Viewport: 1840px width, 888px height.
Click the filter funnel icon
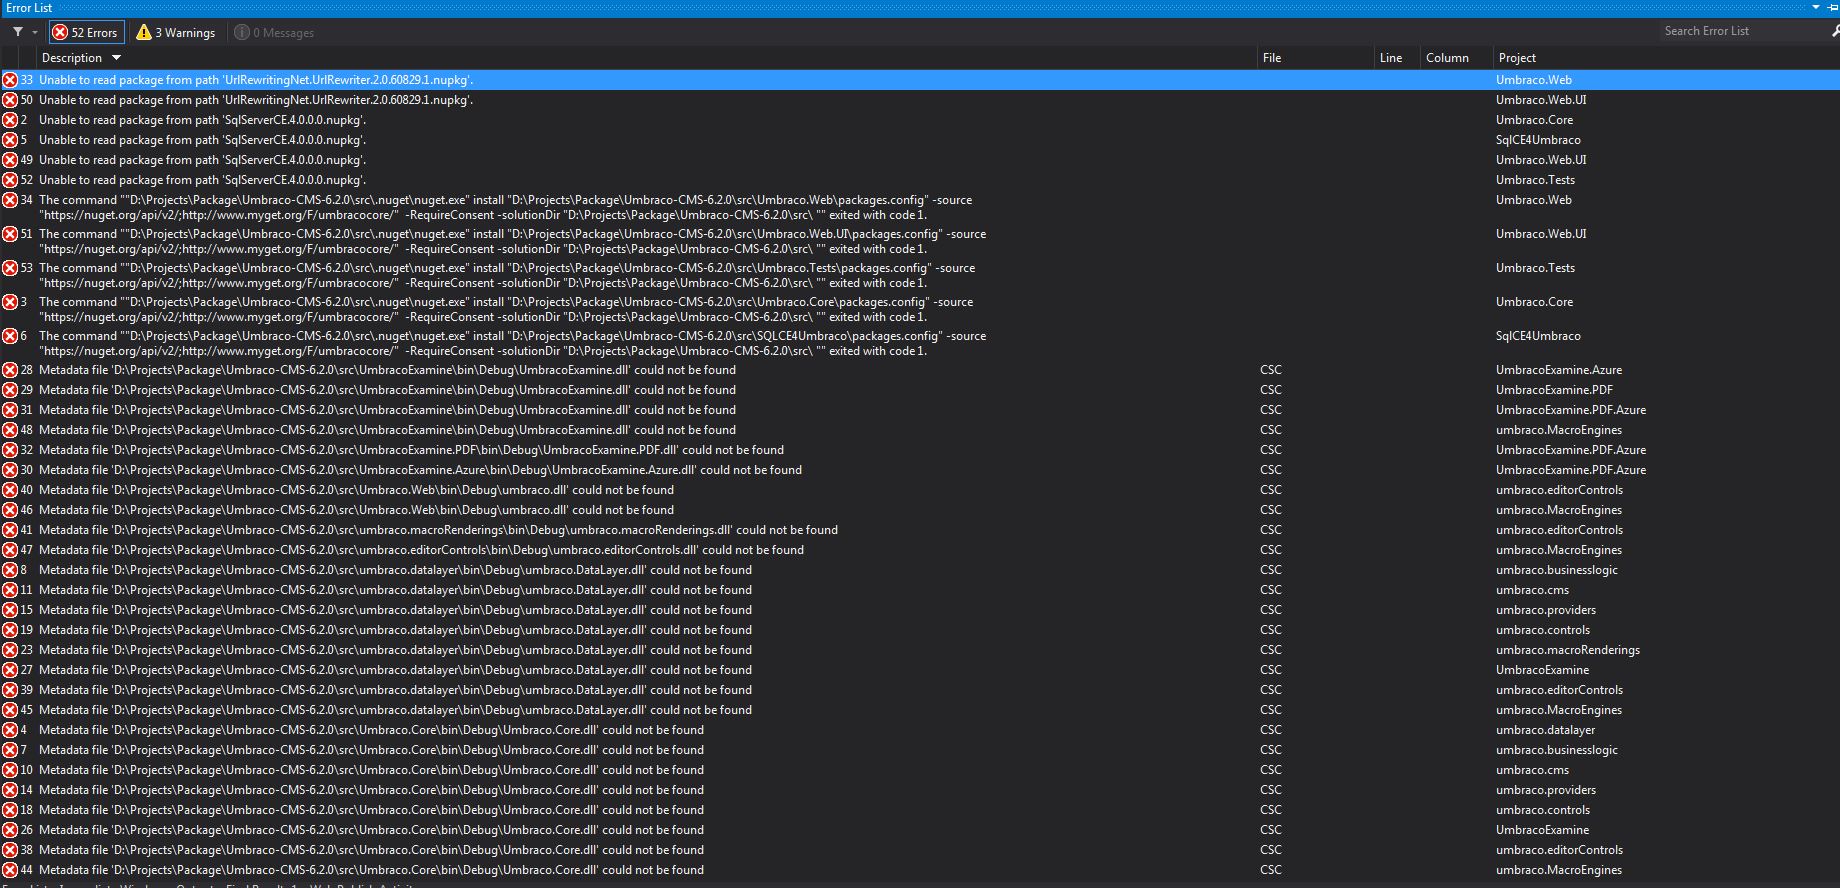(x=18, y=32)
